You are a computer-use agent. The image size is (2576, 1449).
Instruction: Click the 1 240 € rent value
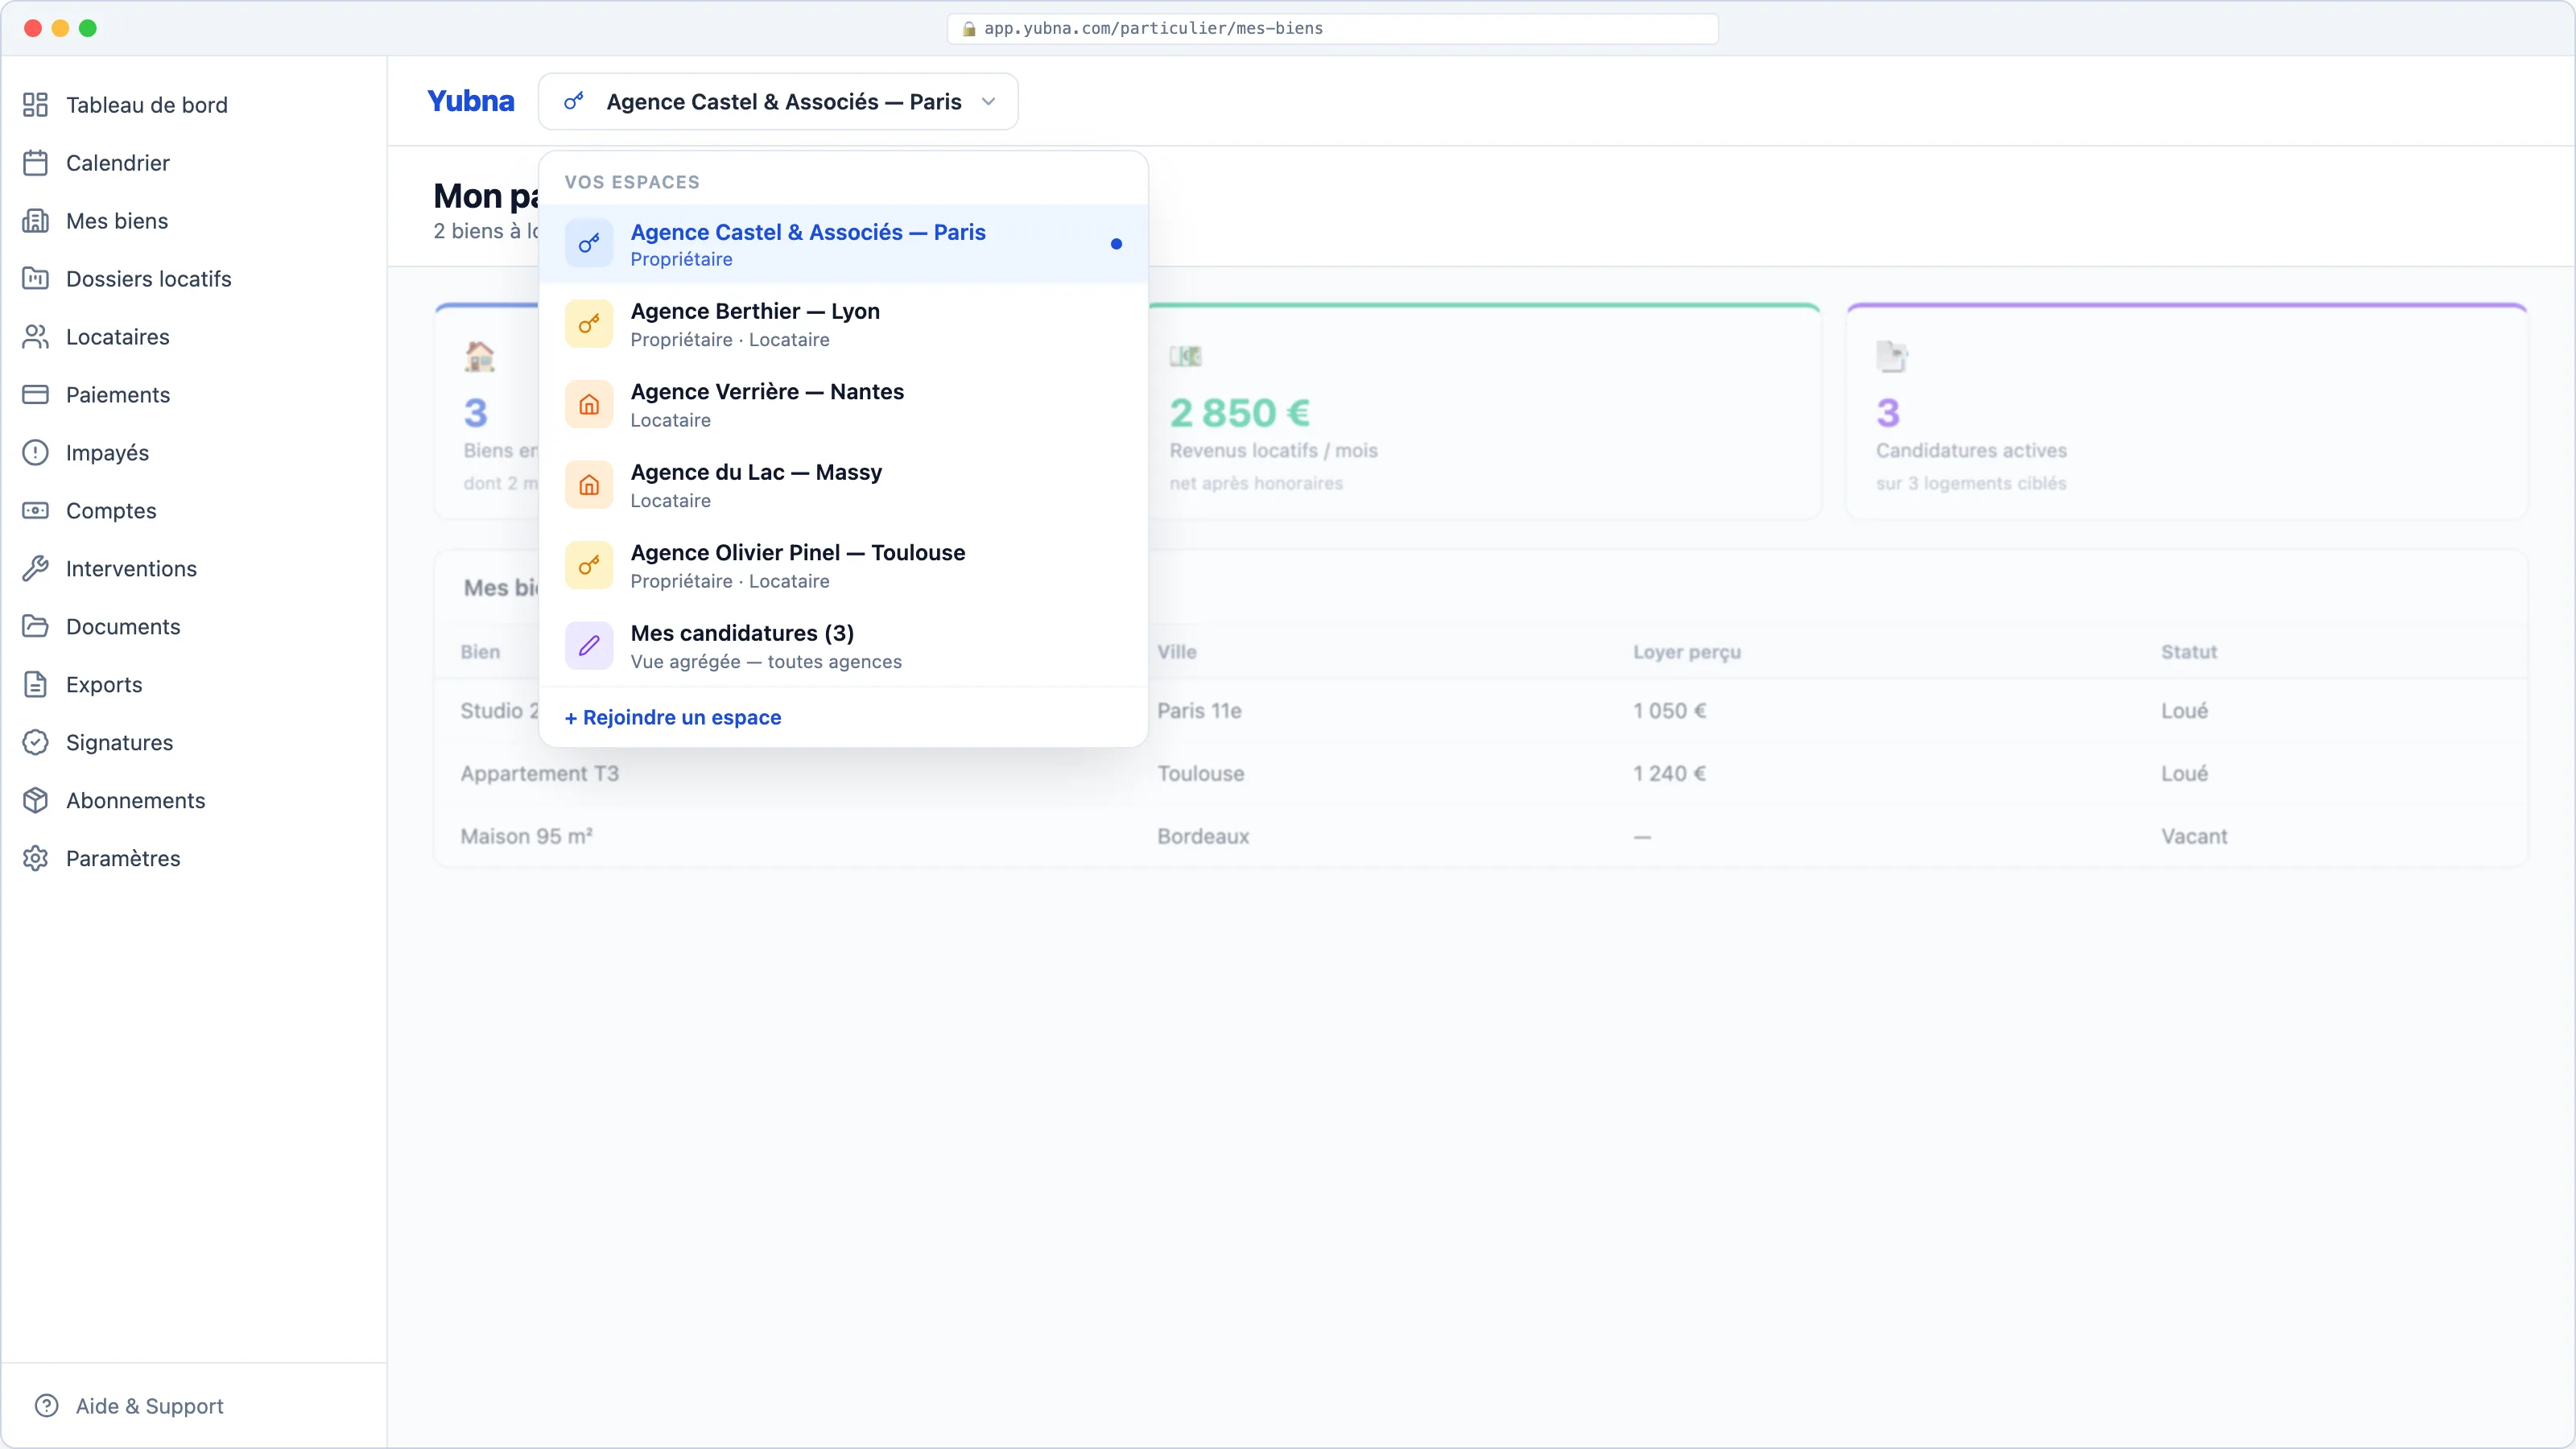[x=1669, y=774]
